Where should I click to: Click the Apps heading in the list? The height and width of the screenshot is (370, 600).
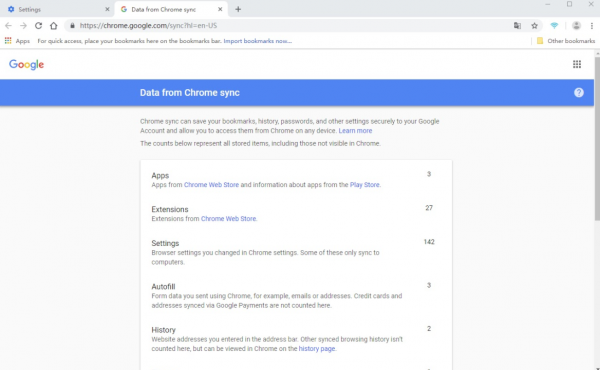point(160,176)
